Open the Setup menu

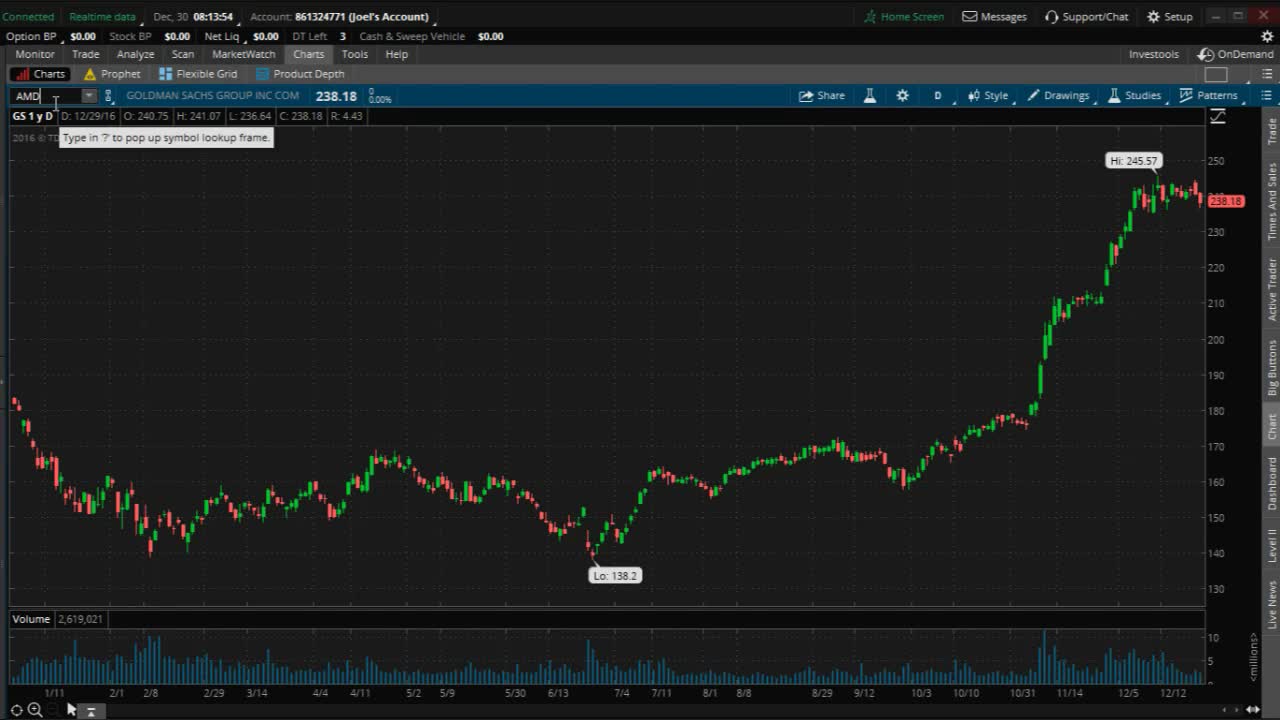(1170, 17)
